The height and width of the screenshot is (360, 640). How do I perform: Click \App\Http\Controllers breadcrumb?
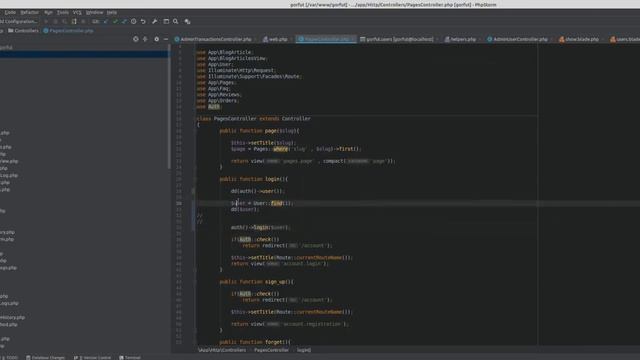(222, 350)
